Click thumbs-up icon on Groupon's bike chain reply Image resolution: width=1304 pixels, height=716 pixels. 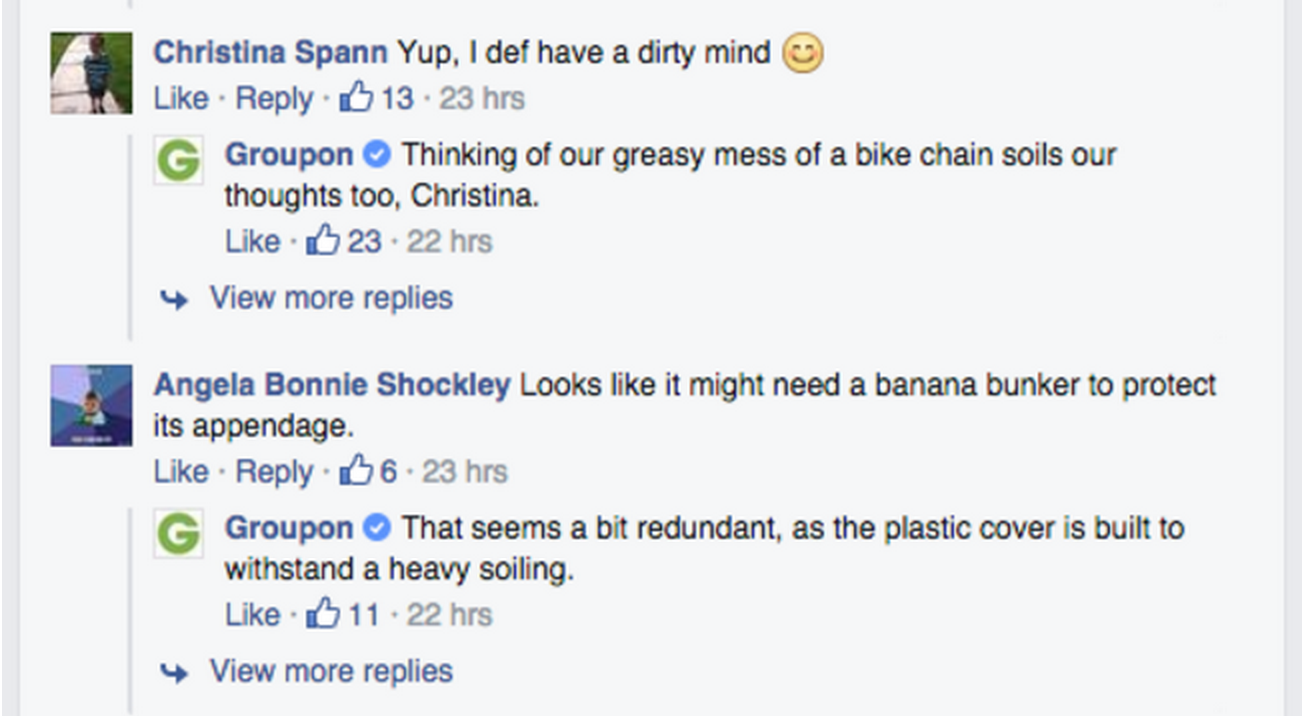coord(323,240)
